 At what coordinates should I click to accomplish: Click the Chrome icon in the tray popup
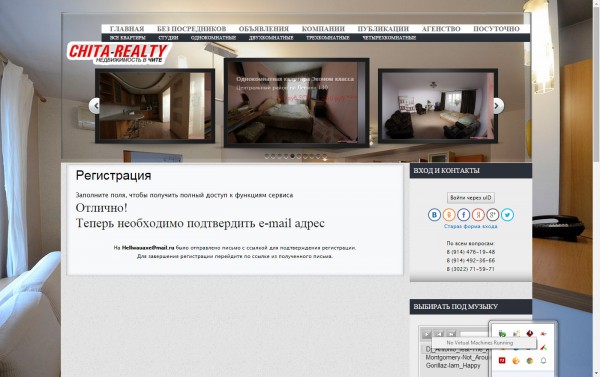[x=530, y=361]
